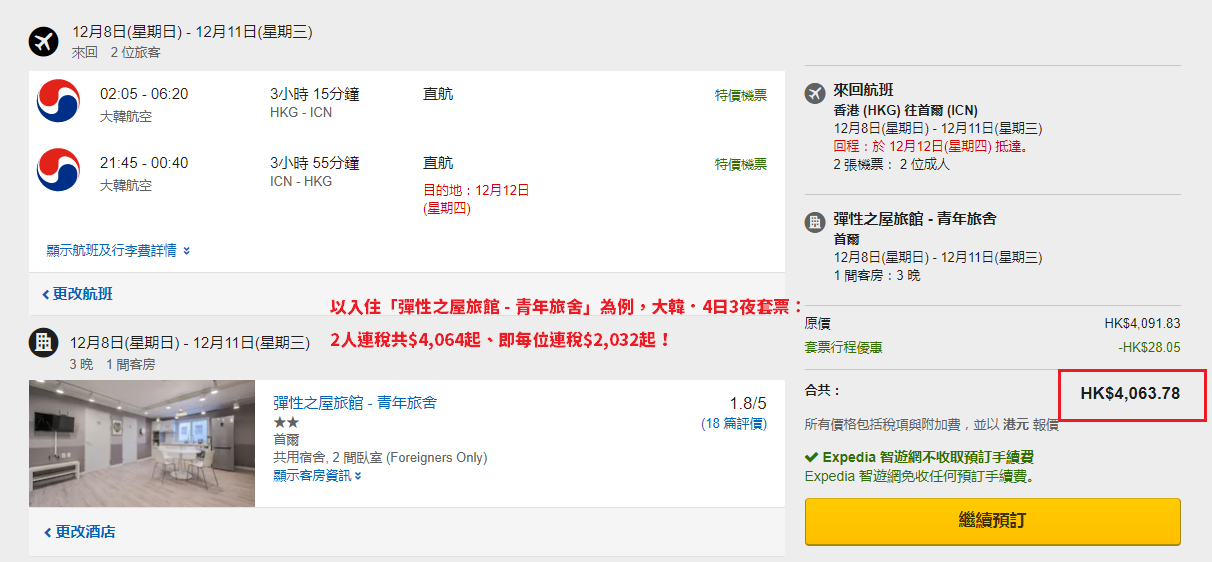Click the 2 張機票： 2 位成人 text
This screenshot has height=562, width=1212.
point(891,164)
